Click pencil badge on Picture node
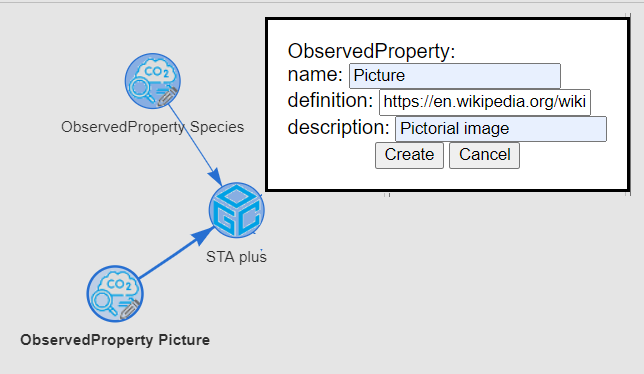Screen dimensions: 644x374 [x=130, y=310]
